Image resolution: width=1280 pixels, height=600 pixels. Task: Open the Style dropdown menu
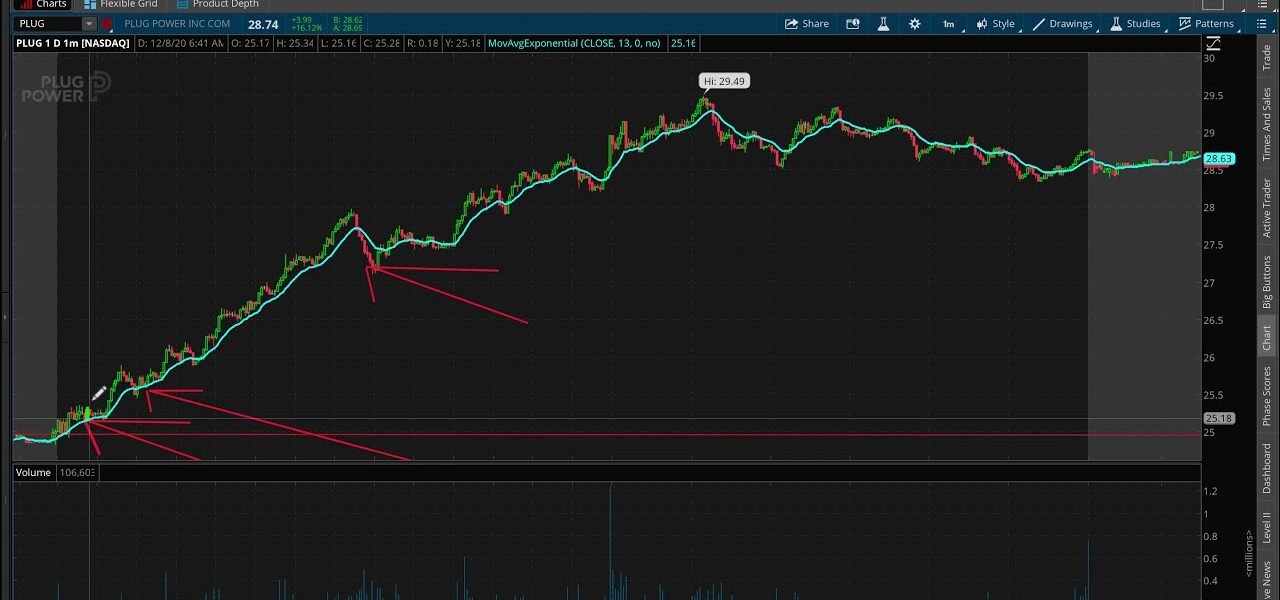point(995,24)
